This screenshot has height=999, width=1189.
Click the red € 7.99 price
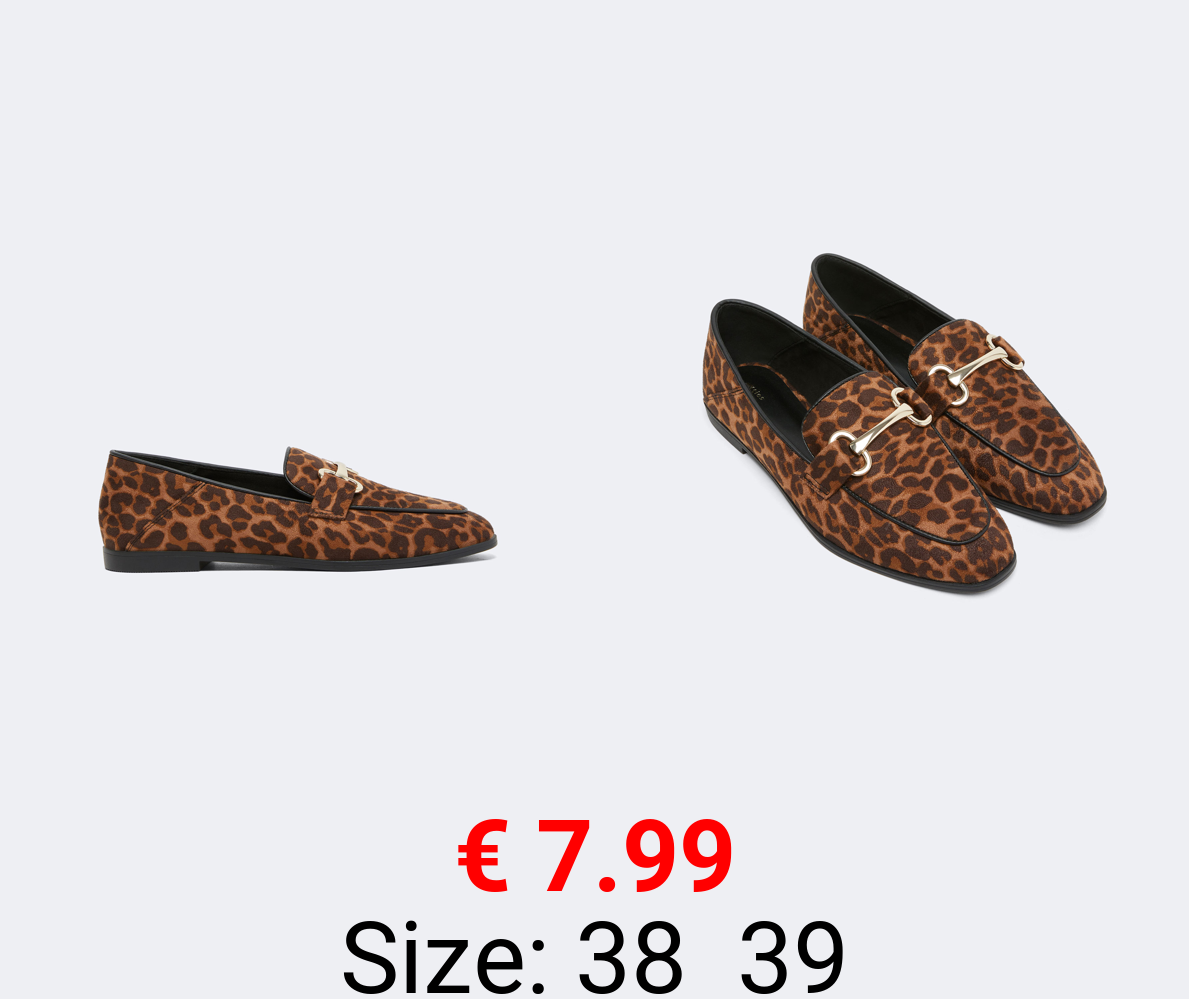coord(595,856)
